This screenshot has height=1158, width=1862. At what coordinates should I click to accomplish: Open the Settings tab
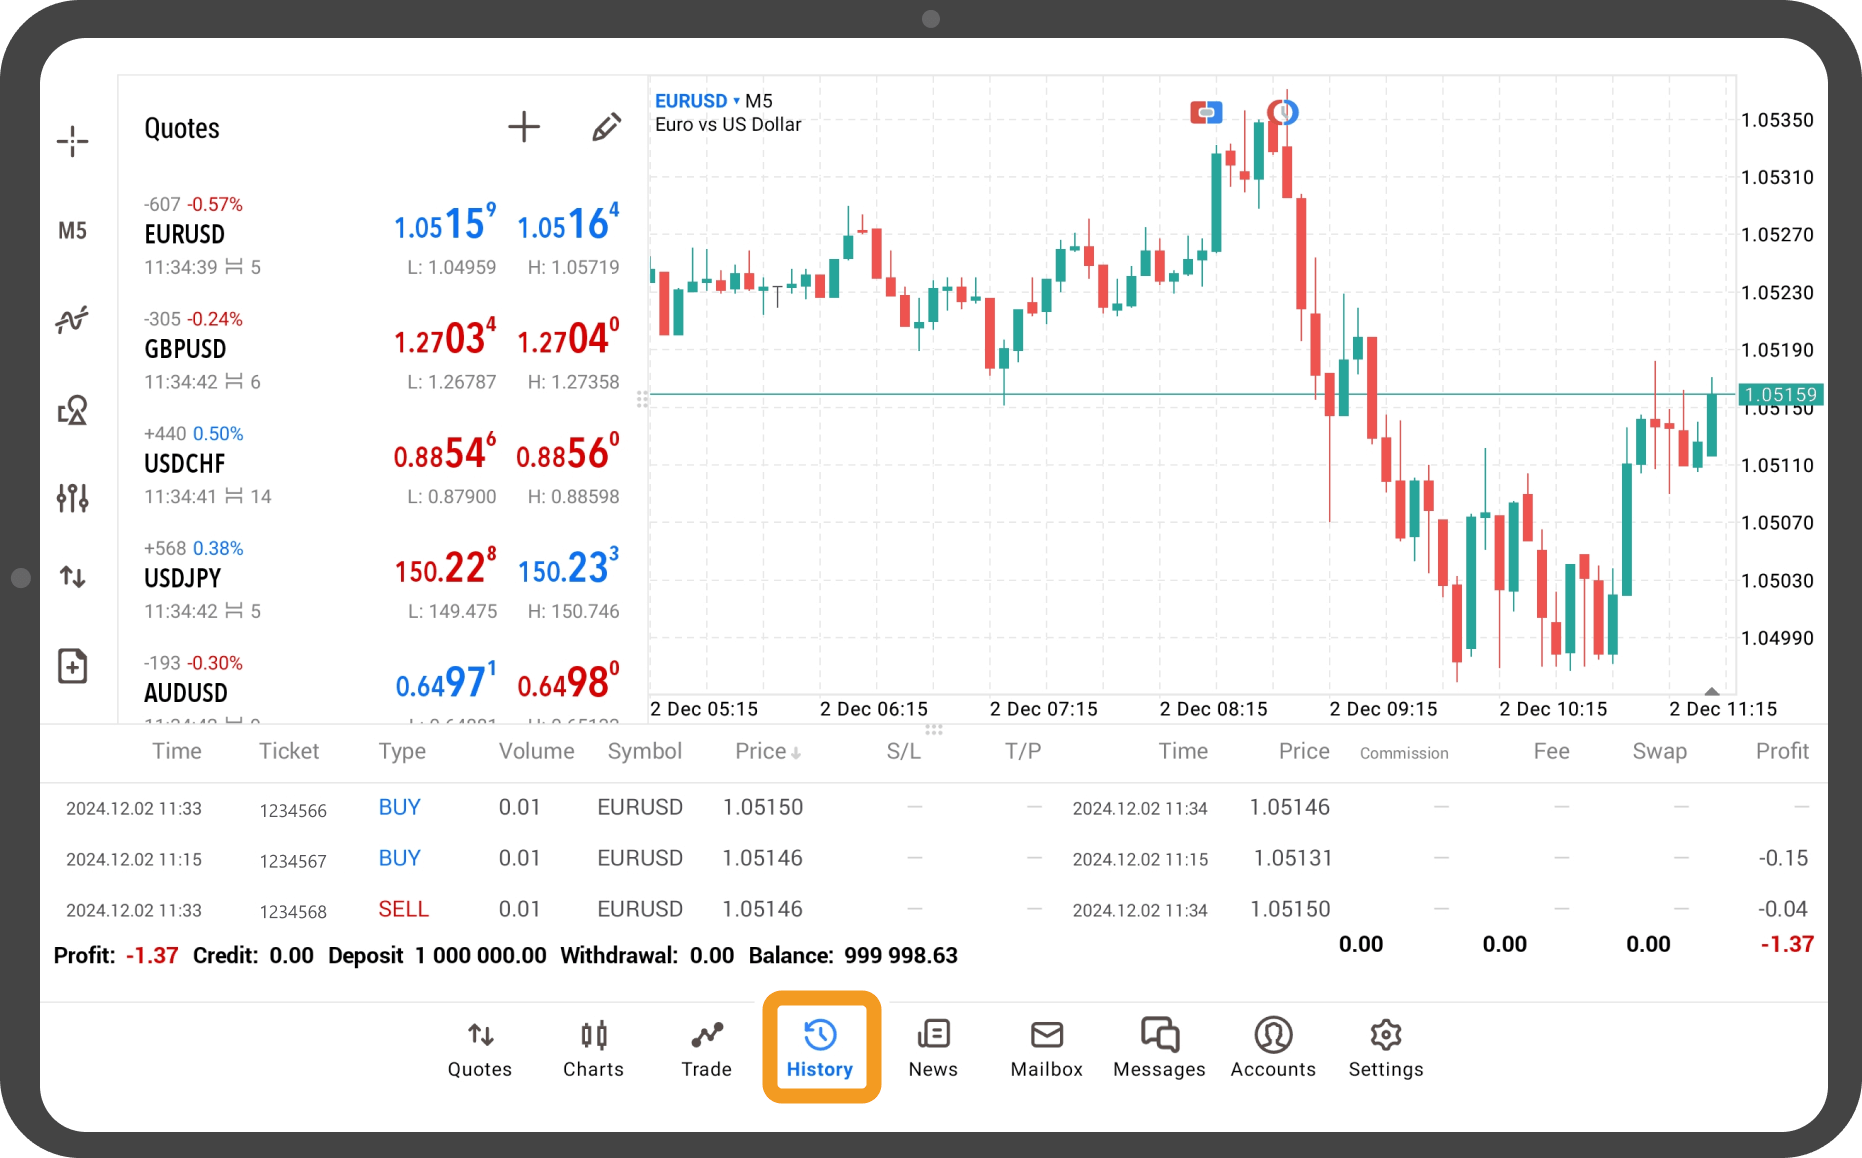[x=1385, y=1048]
